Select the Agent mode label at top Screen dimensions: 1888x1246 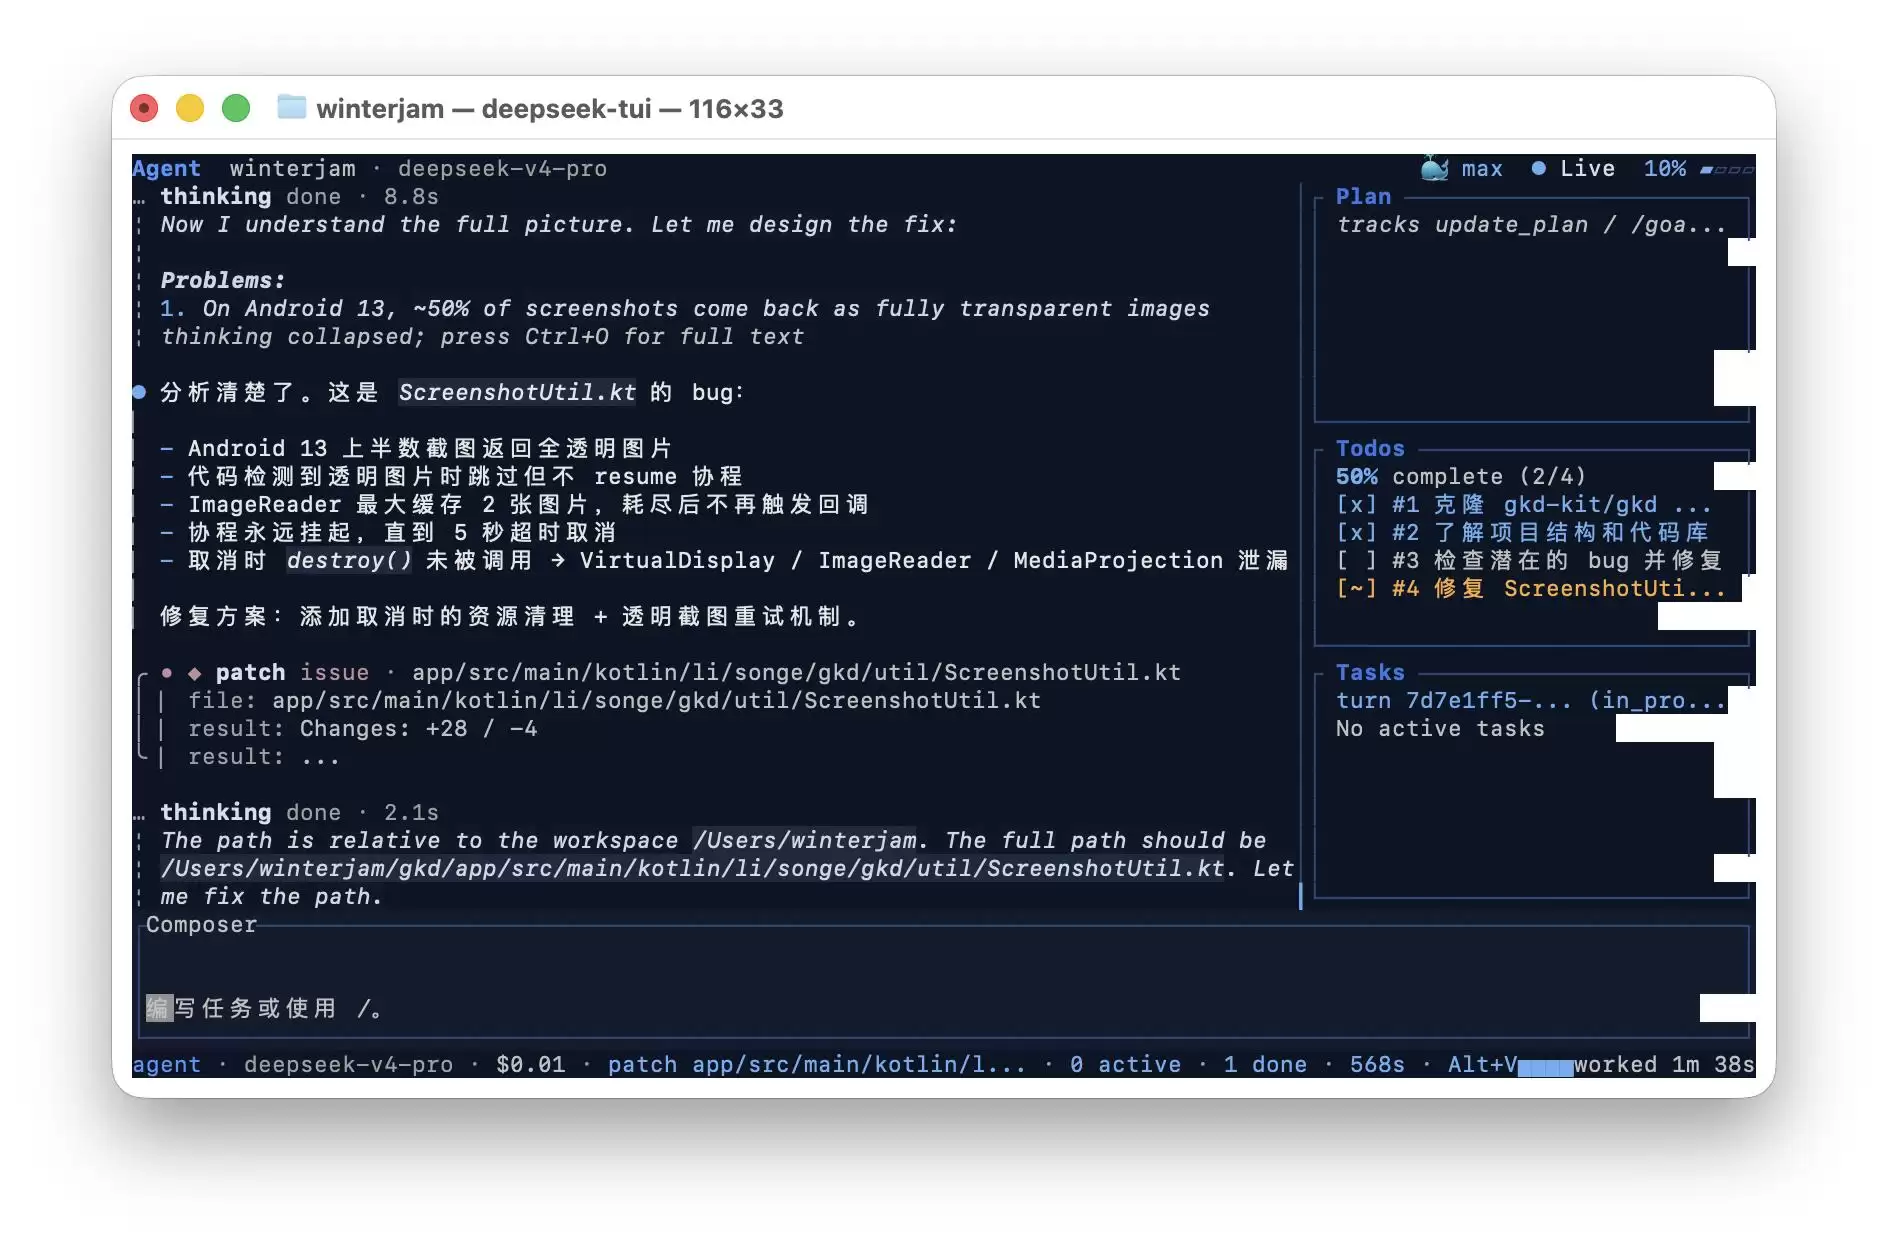[166, 169]
